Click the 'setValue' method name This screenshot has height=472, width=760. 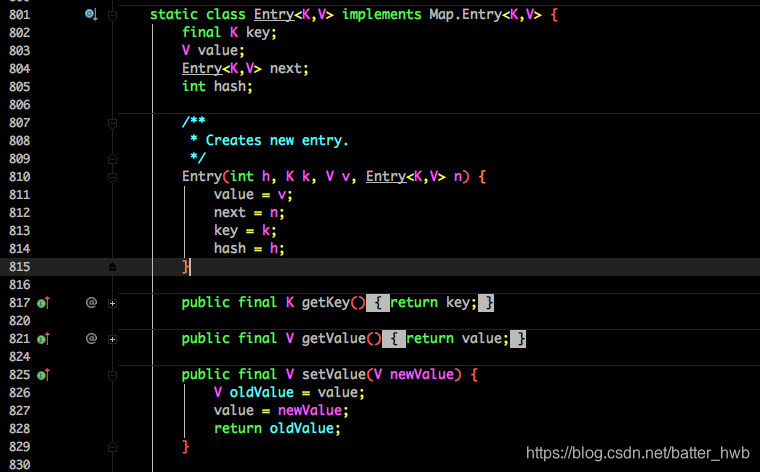(x=333, y=375)
